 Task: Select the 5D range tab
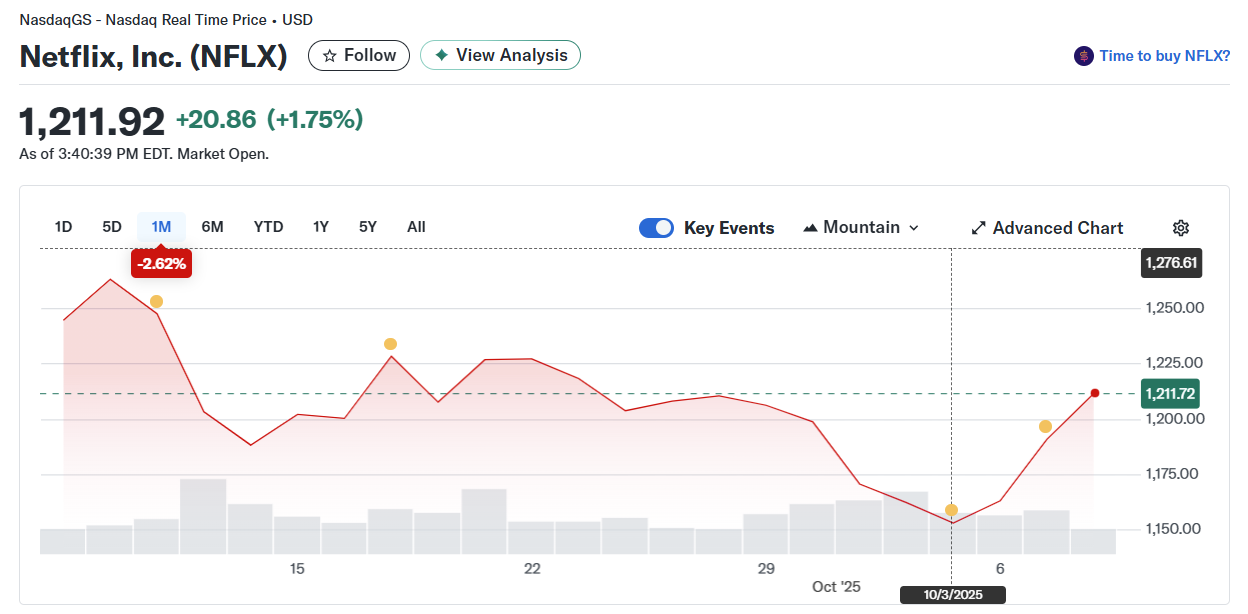coord(112,227)
